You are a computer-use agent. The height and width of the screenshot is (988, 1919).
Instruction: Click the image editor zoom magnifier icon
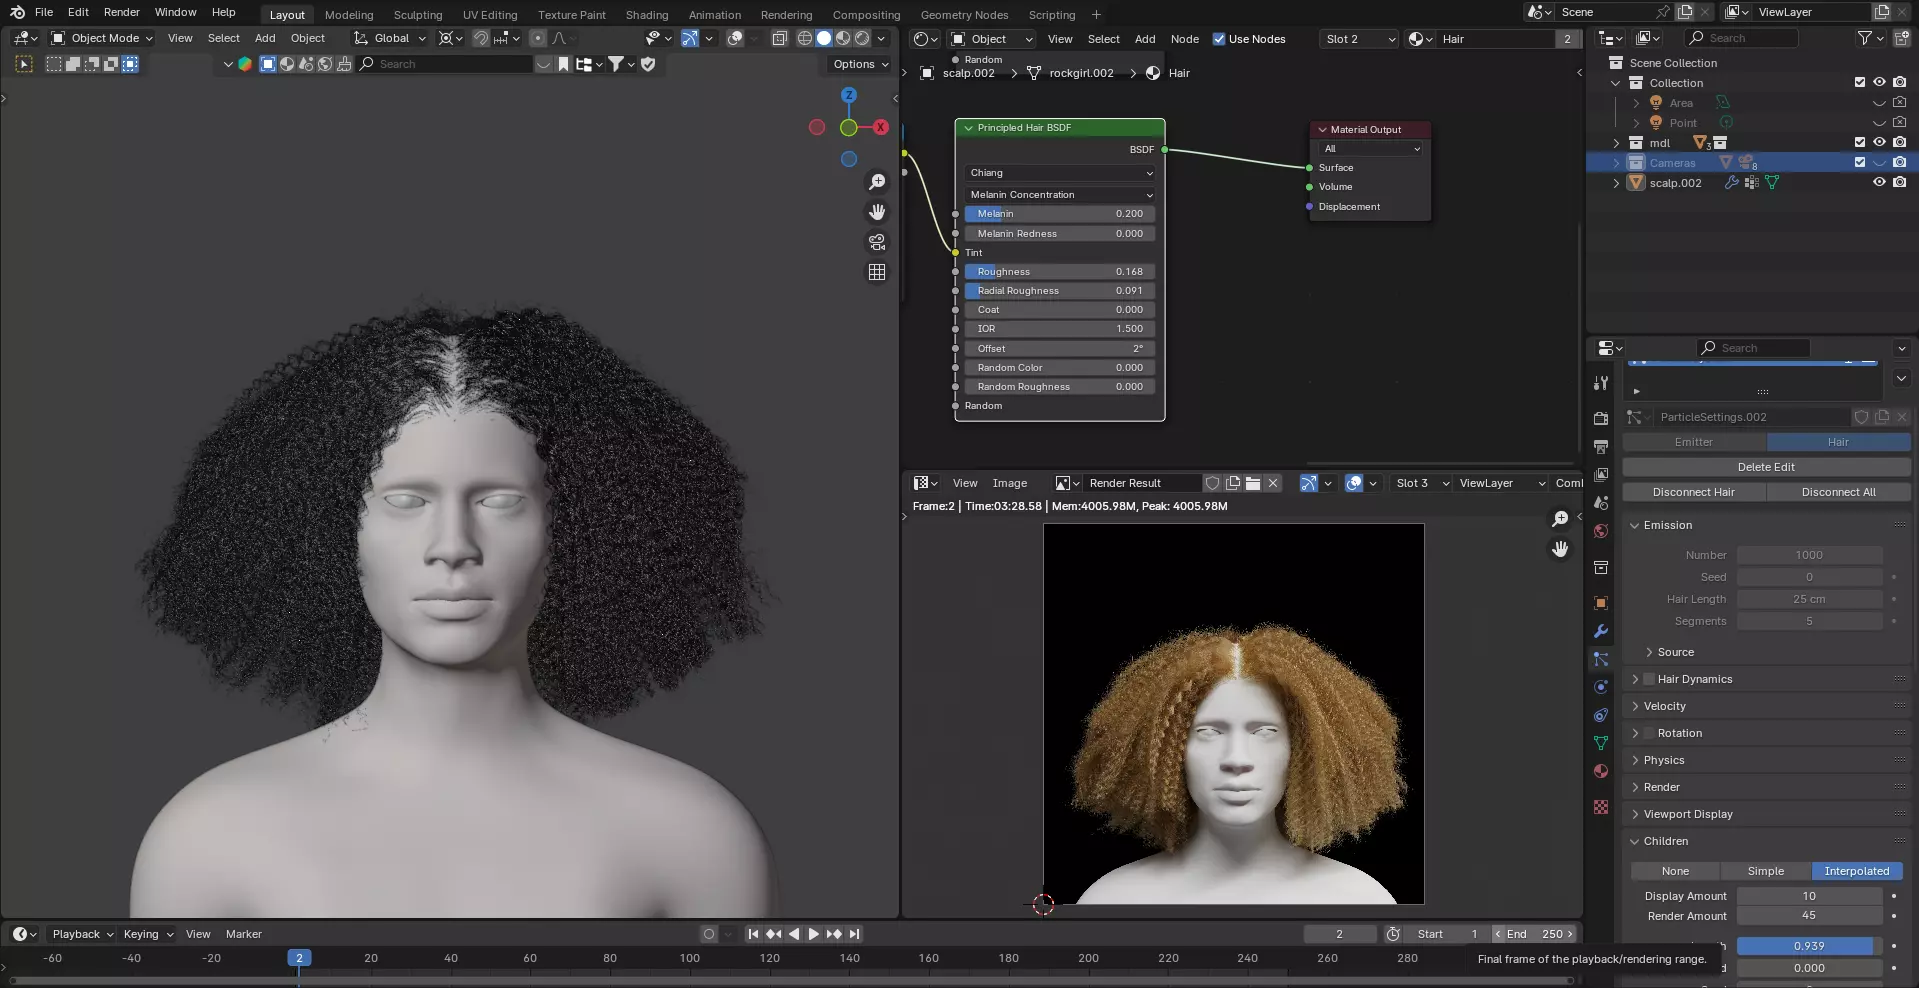[1560, 519]
